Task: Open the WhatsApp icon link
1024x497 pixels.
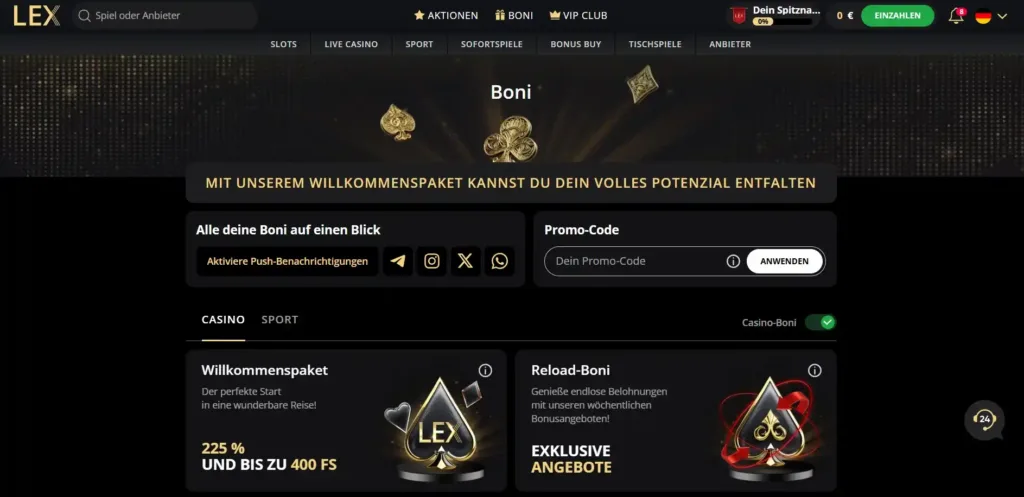Action: coord(500,261)
